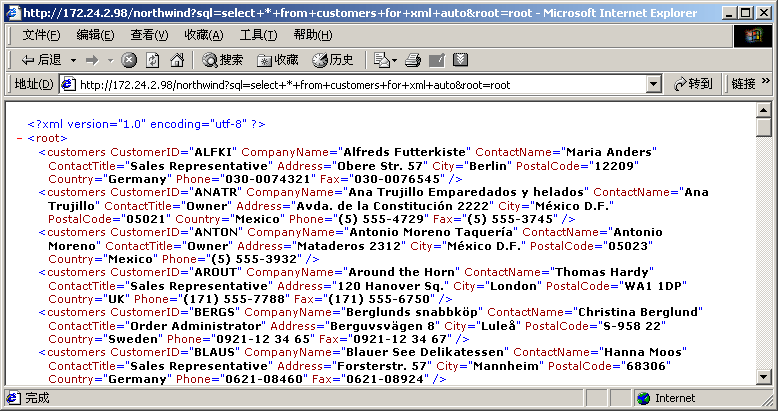This screenshot has height=411, width=778.
Task: Click the contact name "Thomas Hardy"
Action: point(602,272)
